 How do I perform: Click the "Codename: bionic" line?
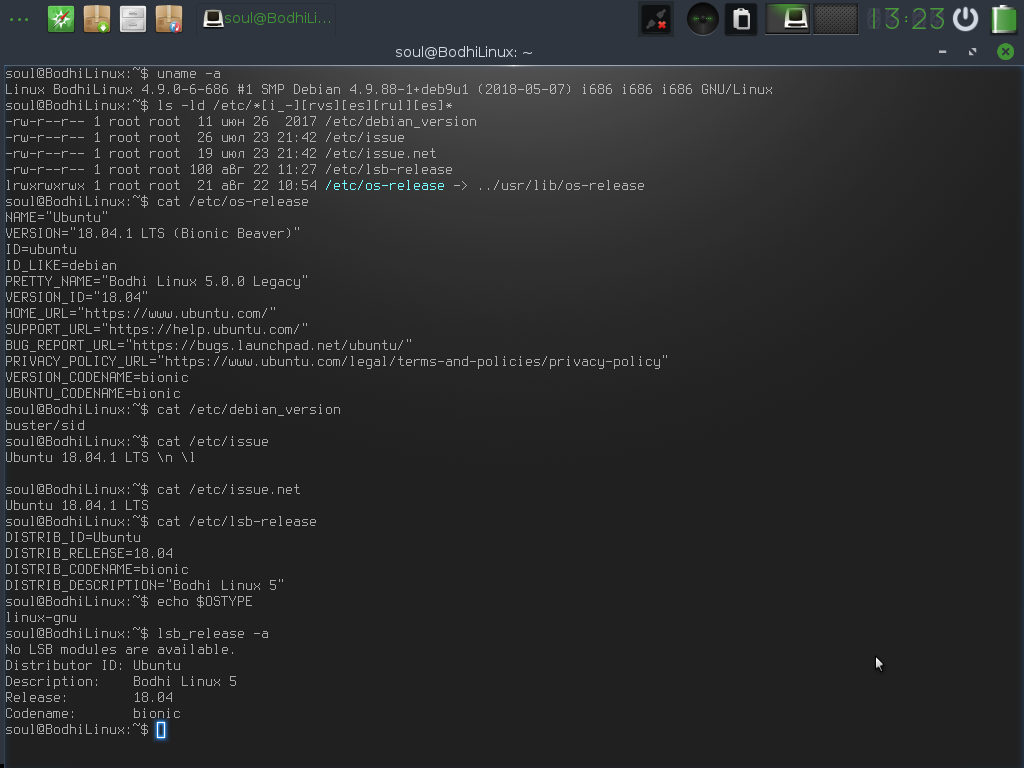(x=93, y=714)
